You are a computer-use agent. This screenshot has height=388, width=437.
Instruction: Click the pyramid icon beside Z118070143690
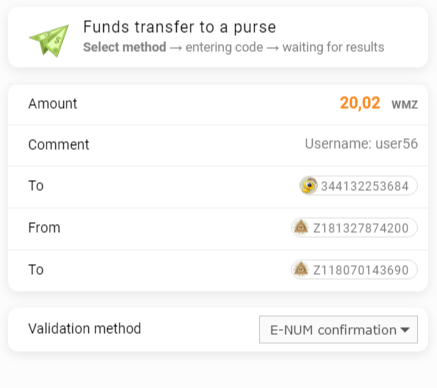click(x=301, y=269)
